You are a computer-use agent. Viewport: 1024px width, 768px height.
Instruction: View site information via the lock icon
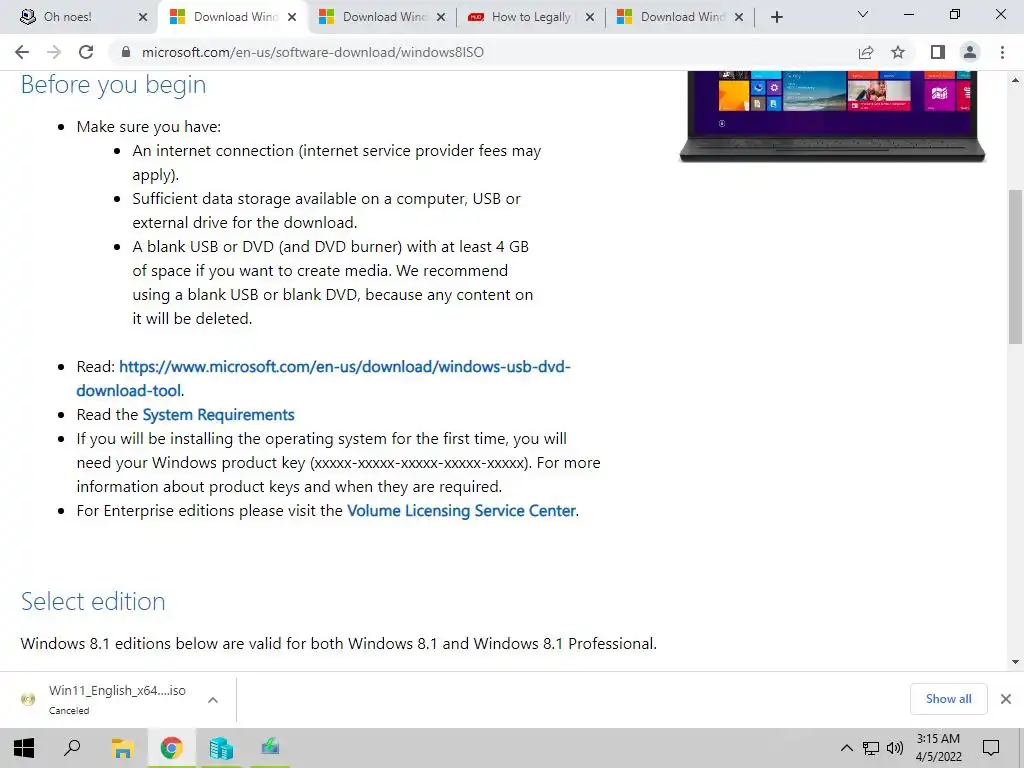(126, 52)
